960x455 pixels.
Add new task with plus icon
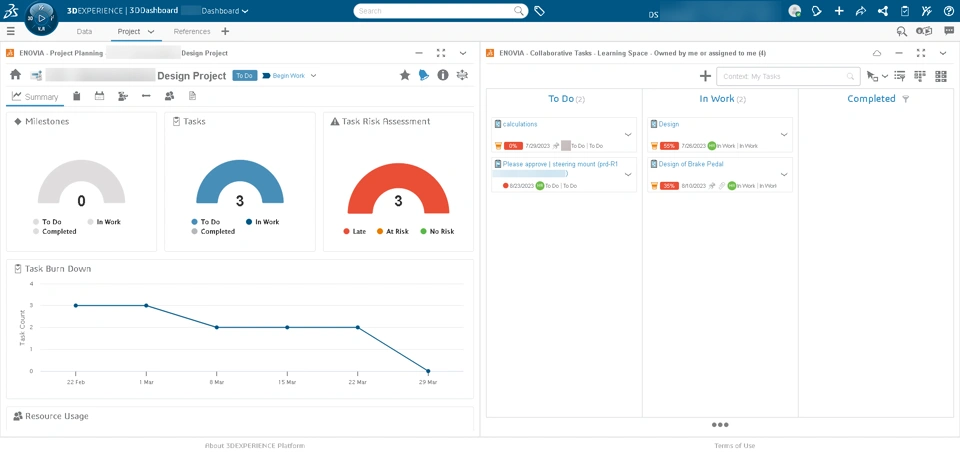point(705,76)
